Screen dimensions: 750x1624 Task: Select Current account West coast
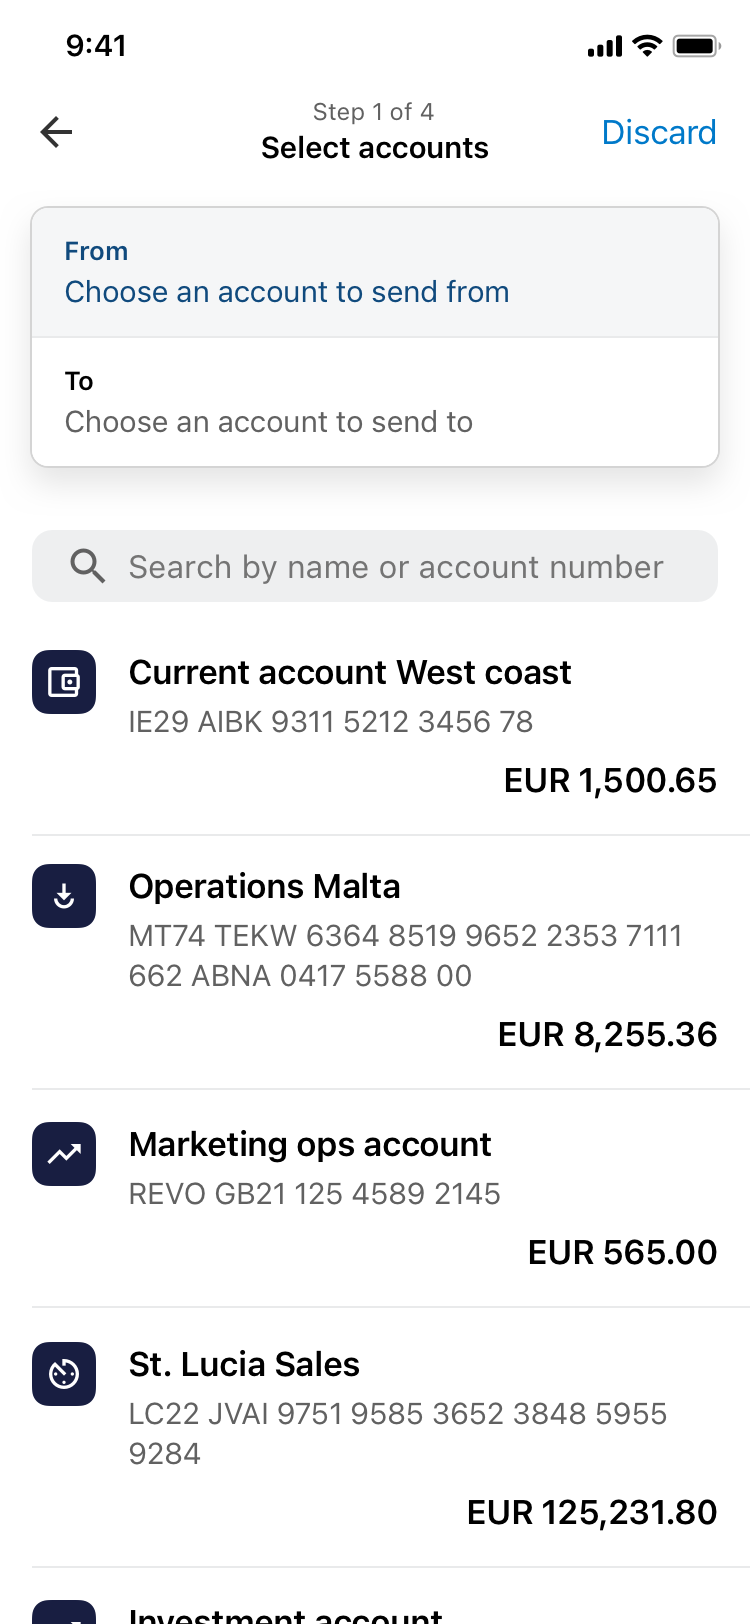coord(350,673)
